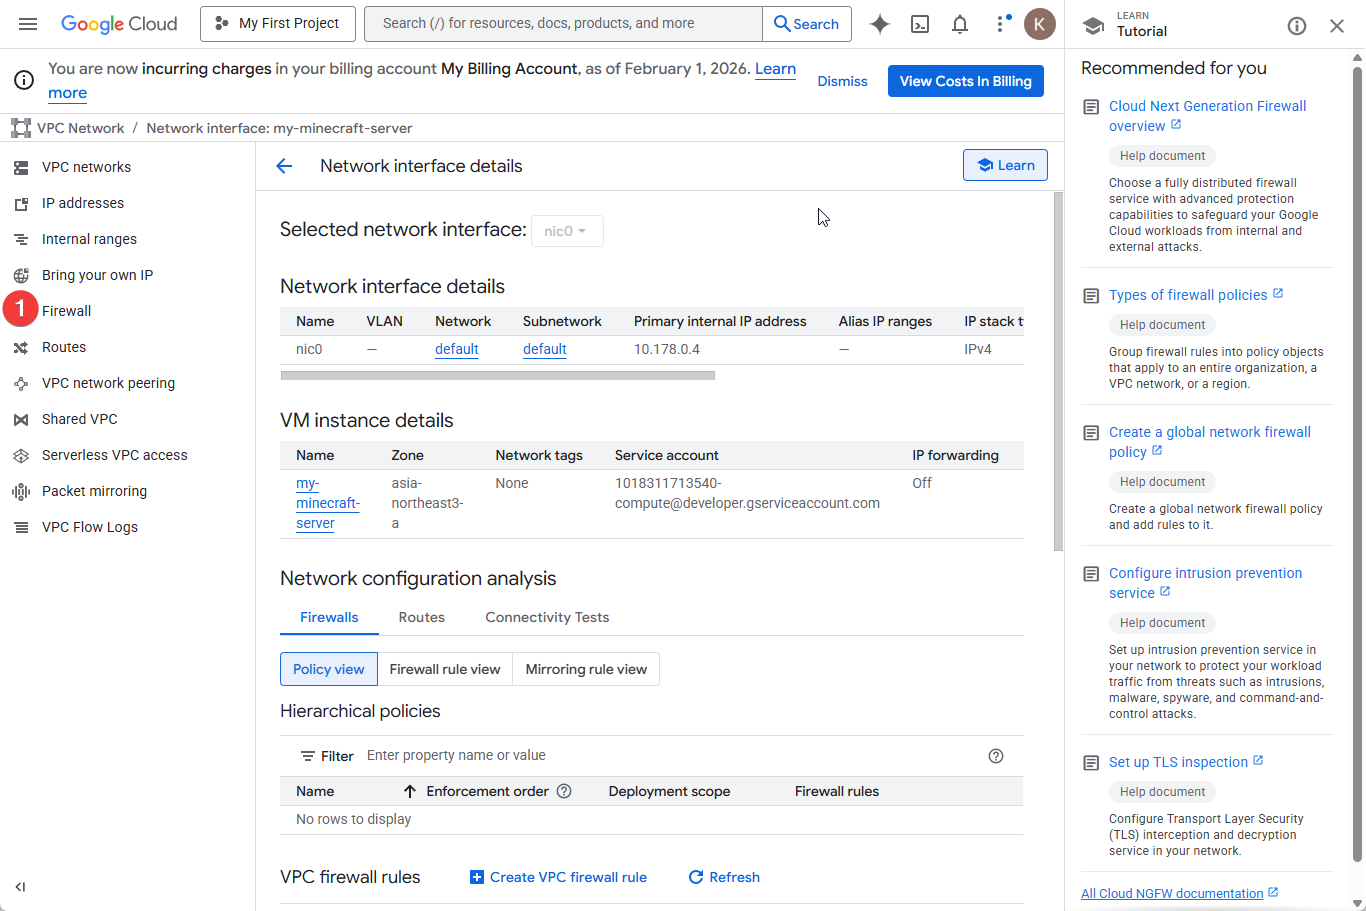This screenshot has width=1366, height=911.
Task: Select Policy view toggle
Action: [x=329, y=669]
